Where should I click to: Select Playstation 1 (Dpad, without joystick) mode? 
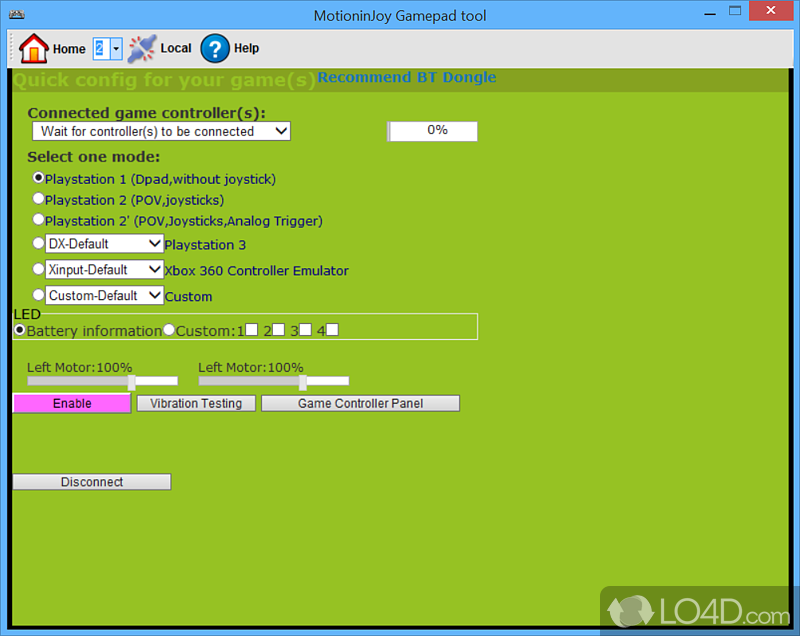[38, 178]
